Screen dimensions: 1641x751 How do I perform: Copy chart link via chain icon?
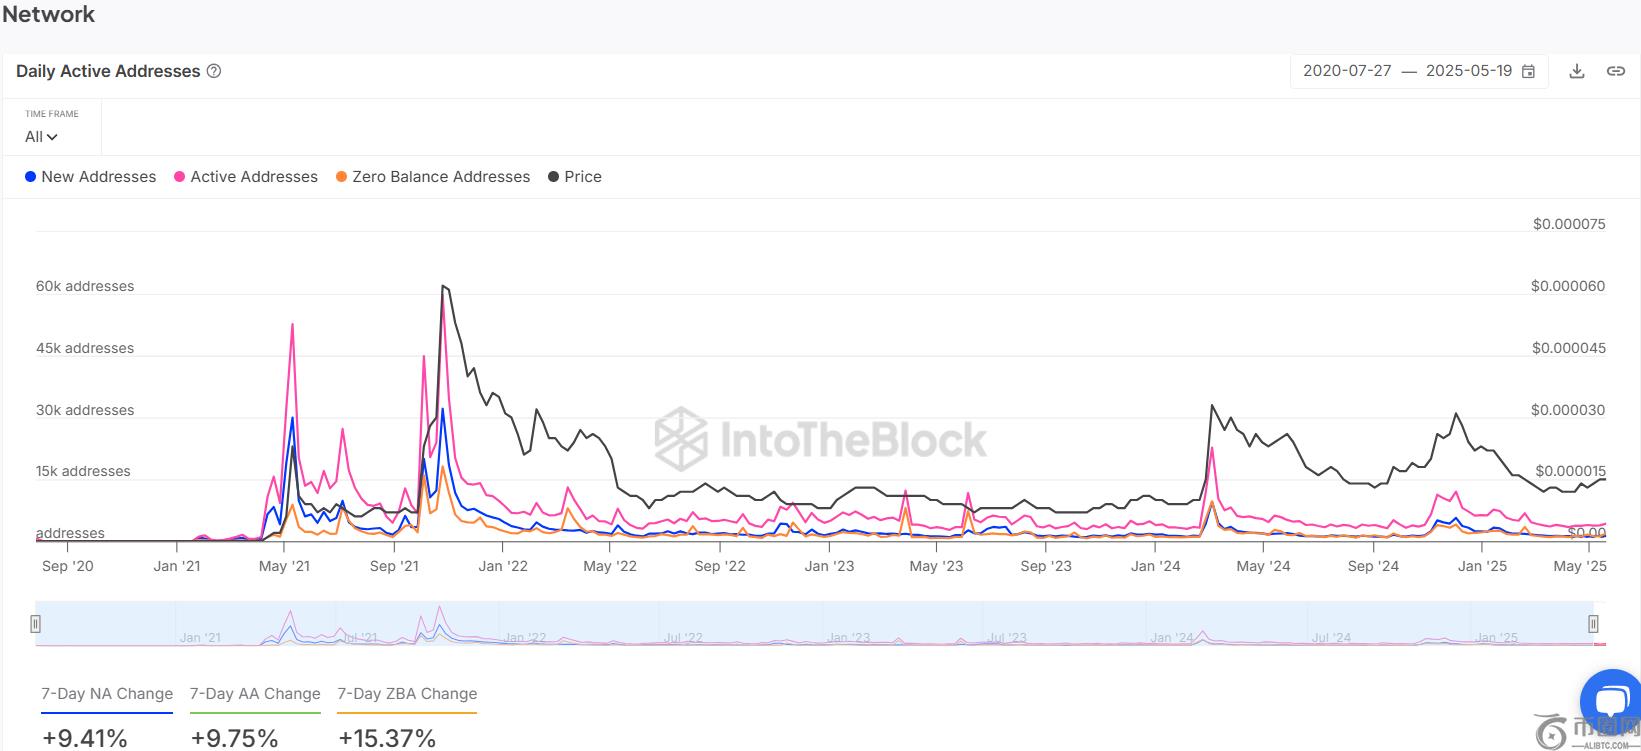[1615, 71]
